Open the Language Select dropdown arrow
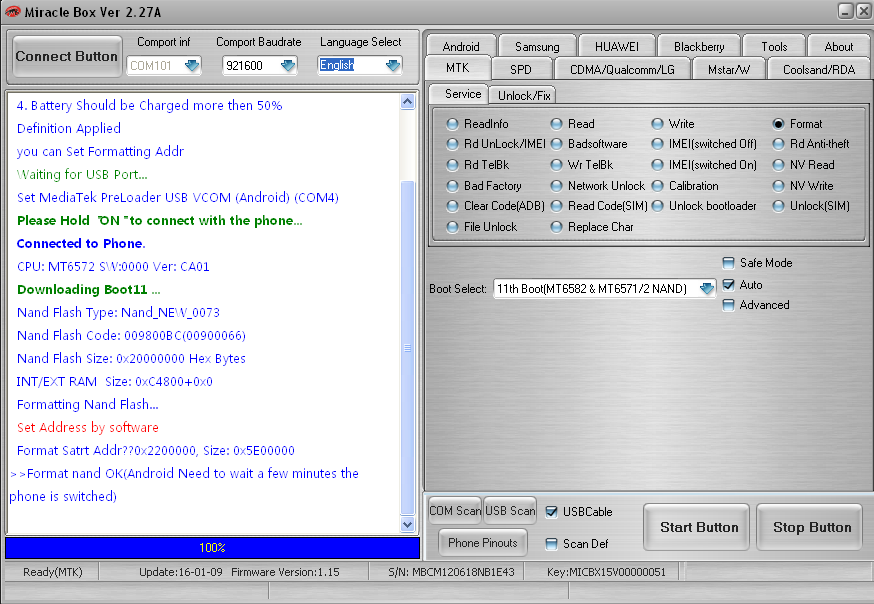 pyautogui.click(x=393, y=66)
